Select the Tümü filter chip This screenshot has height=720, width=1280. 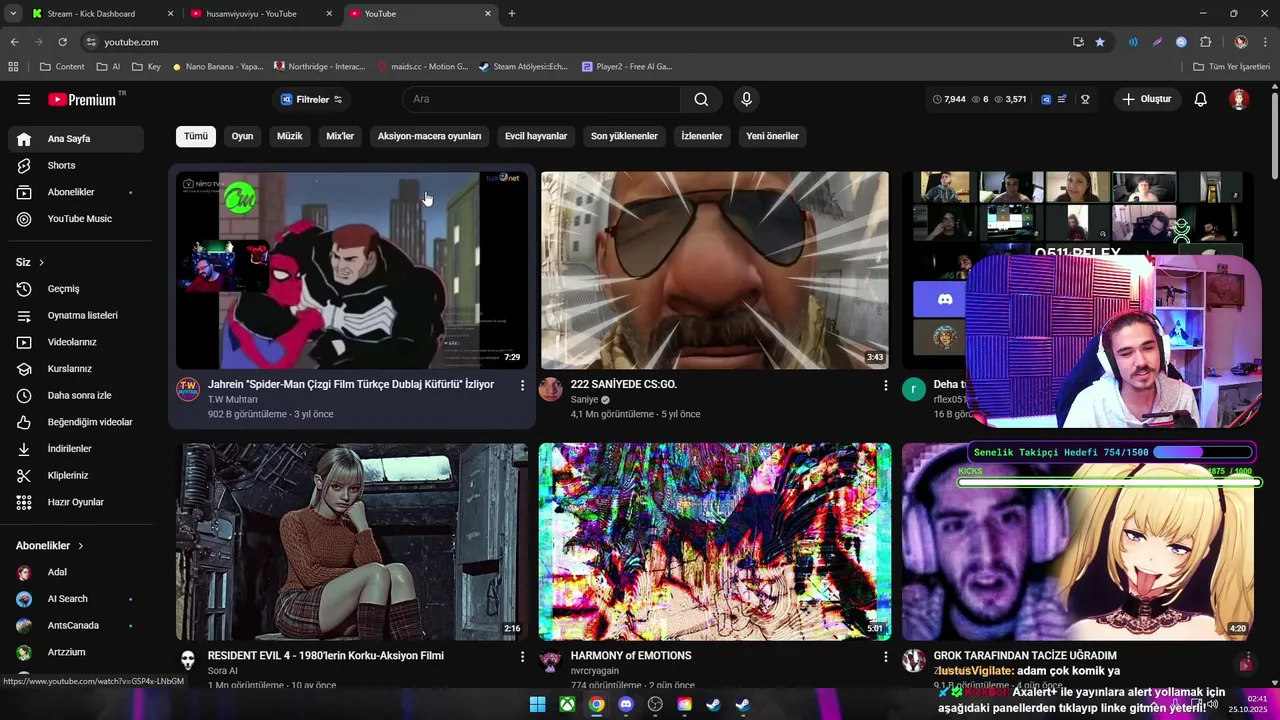pyautogui.click(x=196, y=136)
